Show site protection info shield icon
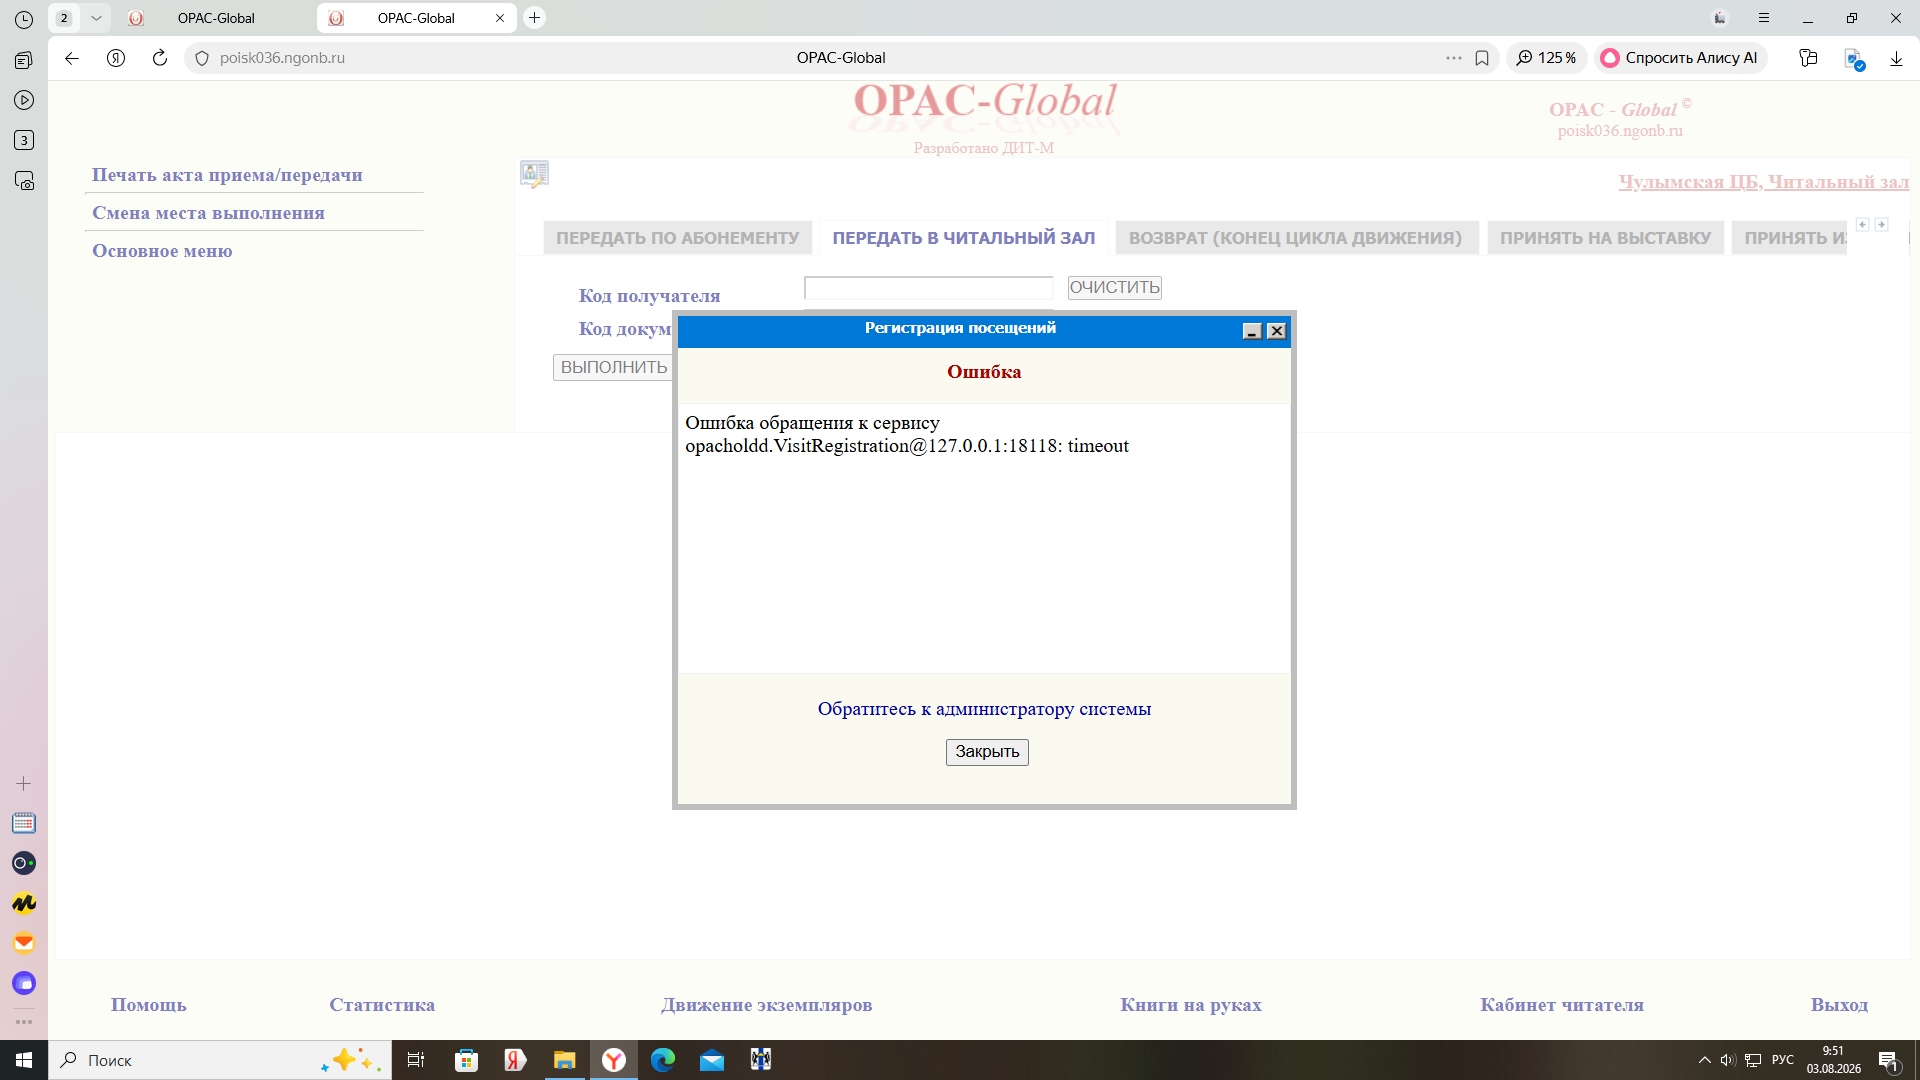 click(202, 58)
